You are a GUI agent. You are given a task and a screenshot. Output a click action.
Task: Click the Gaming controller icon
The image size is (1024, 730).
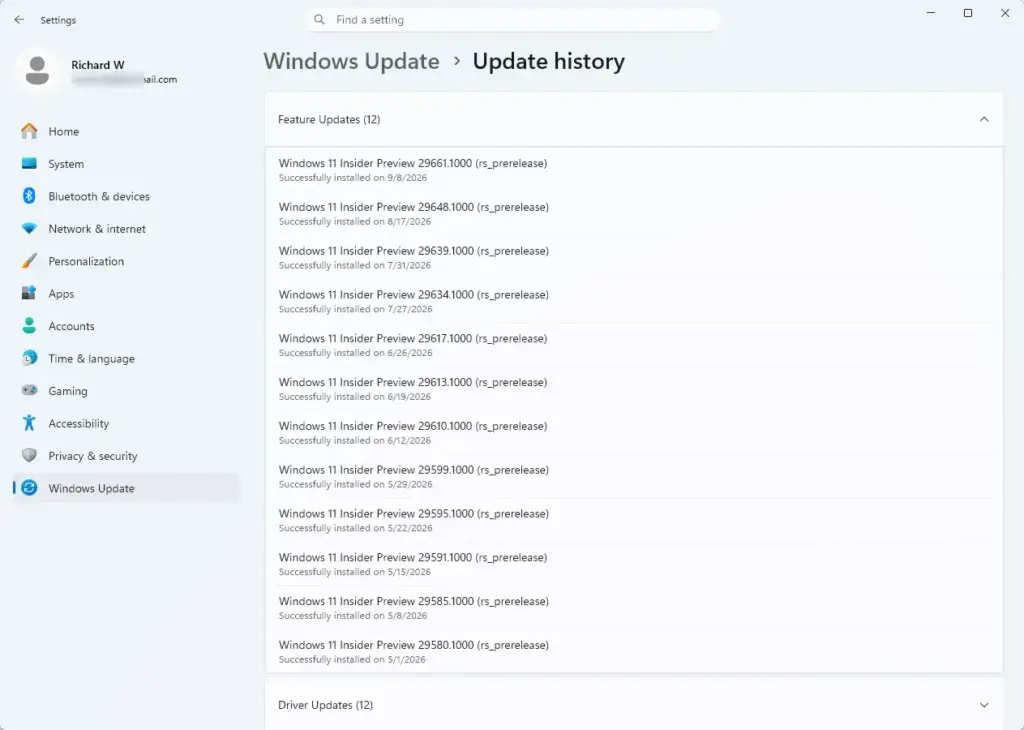(29, 390)
